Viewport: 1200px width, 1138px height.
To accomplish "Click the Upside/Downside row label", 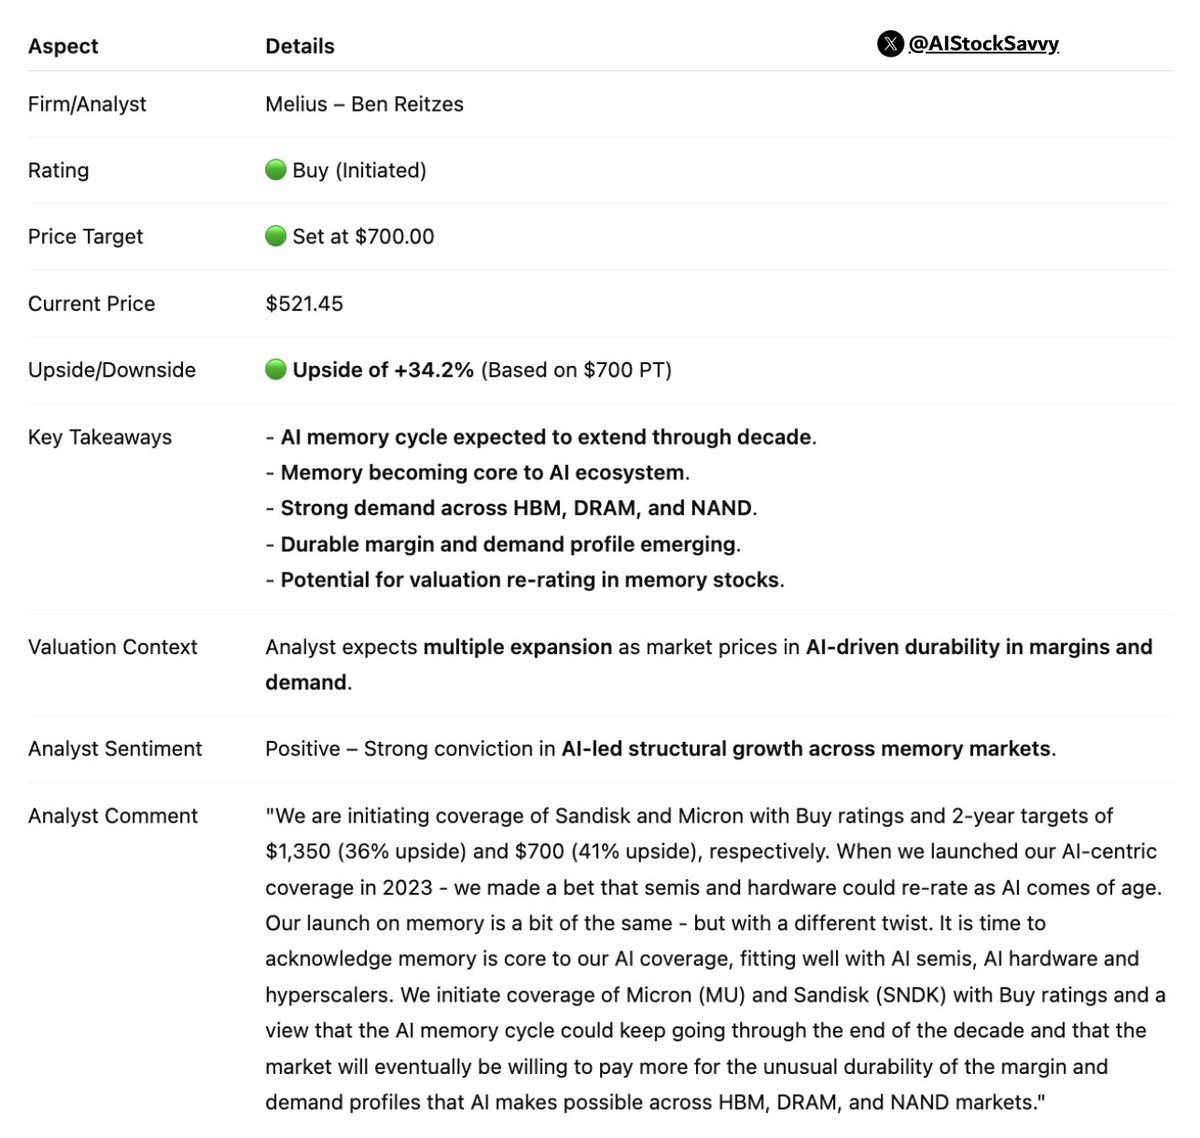I will coord(112,370).
